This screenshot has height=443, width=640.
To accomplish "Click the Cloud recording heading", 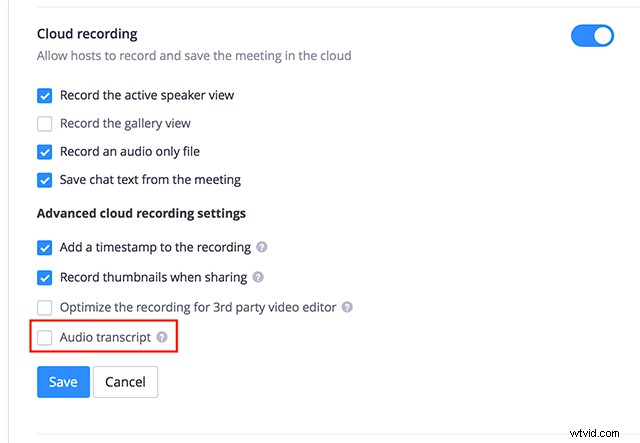I will (87, 34).
